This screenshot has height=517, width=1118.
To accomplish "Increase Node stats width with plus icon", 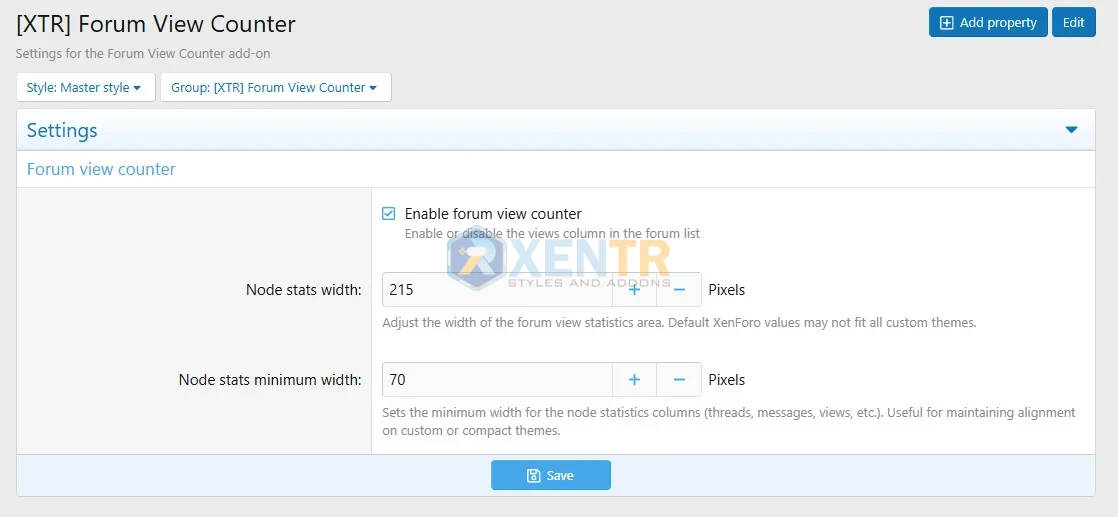I will [634, 290].
